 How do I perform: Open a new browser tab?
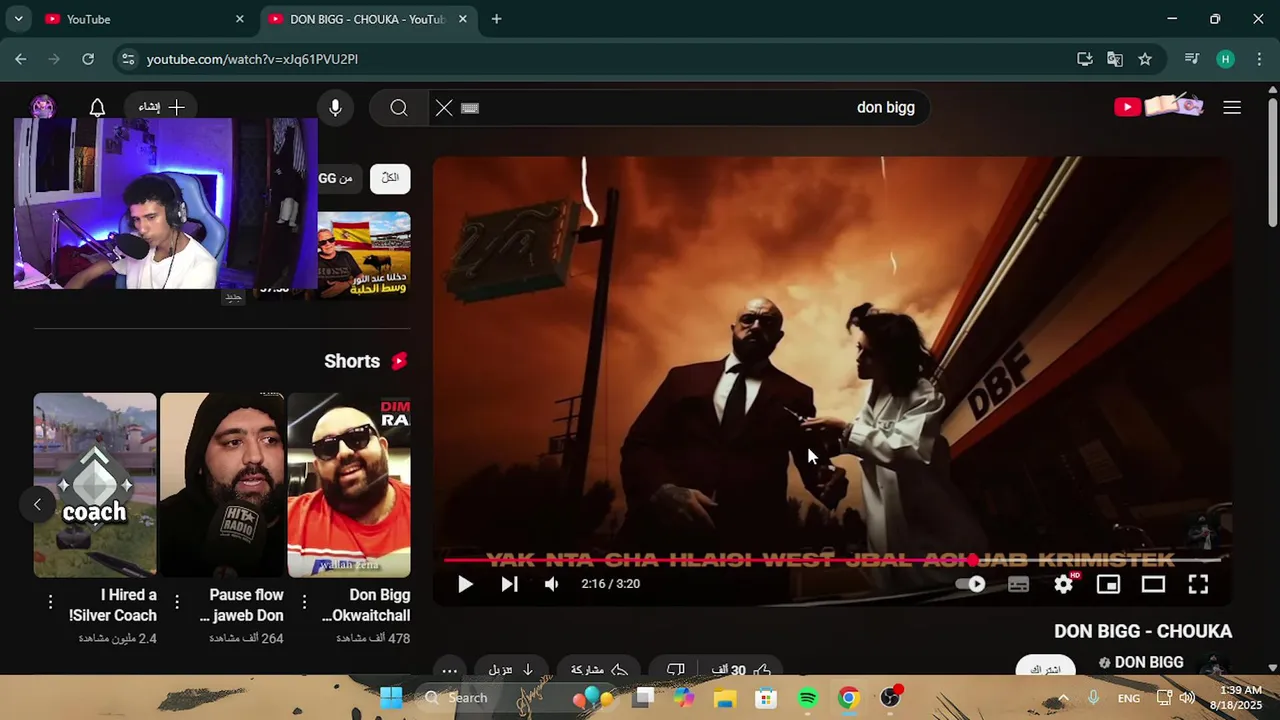coord(496,19)
